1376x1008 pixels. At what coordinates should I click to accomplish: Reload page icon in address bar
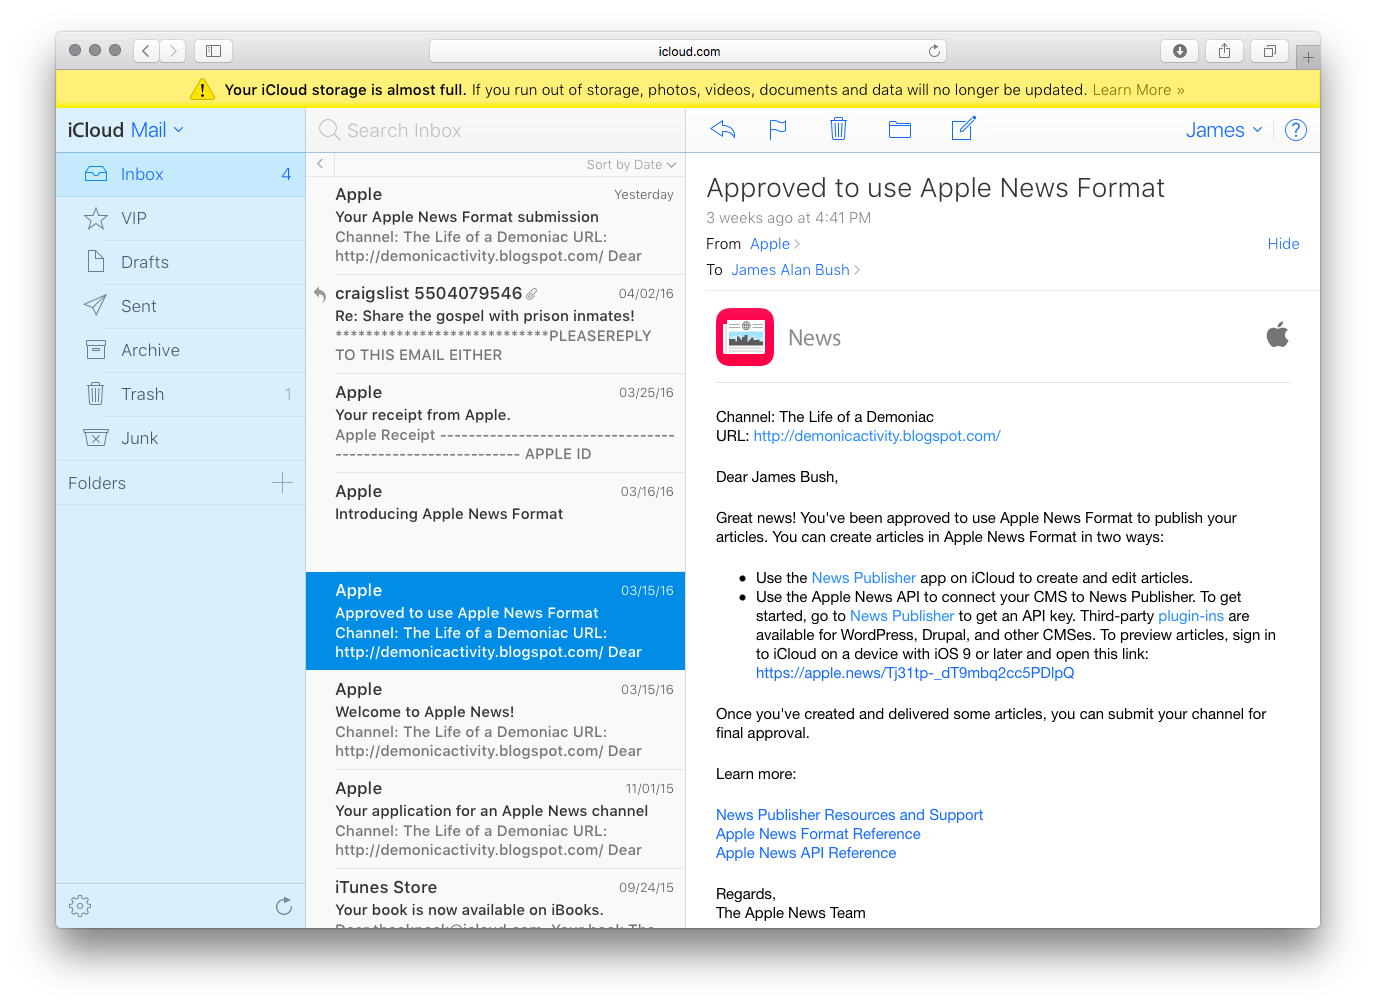pos(934,51)
